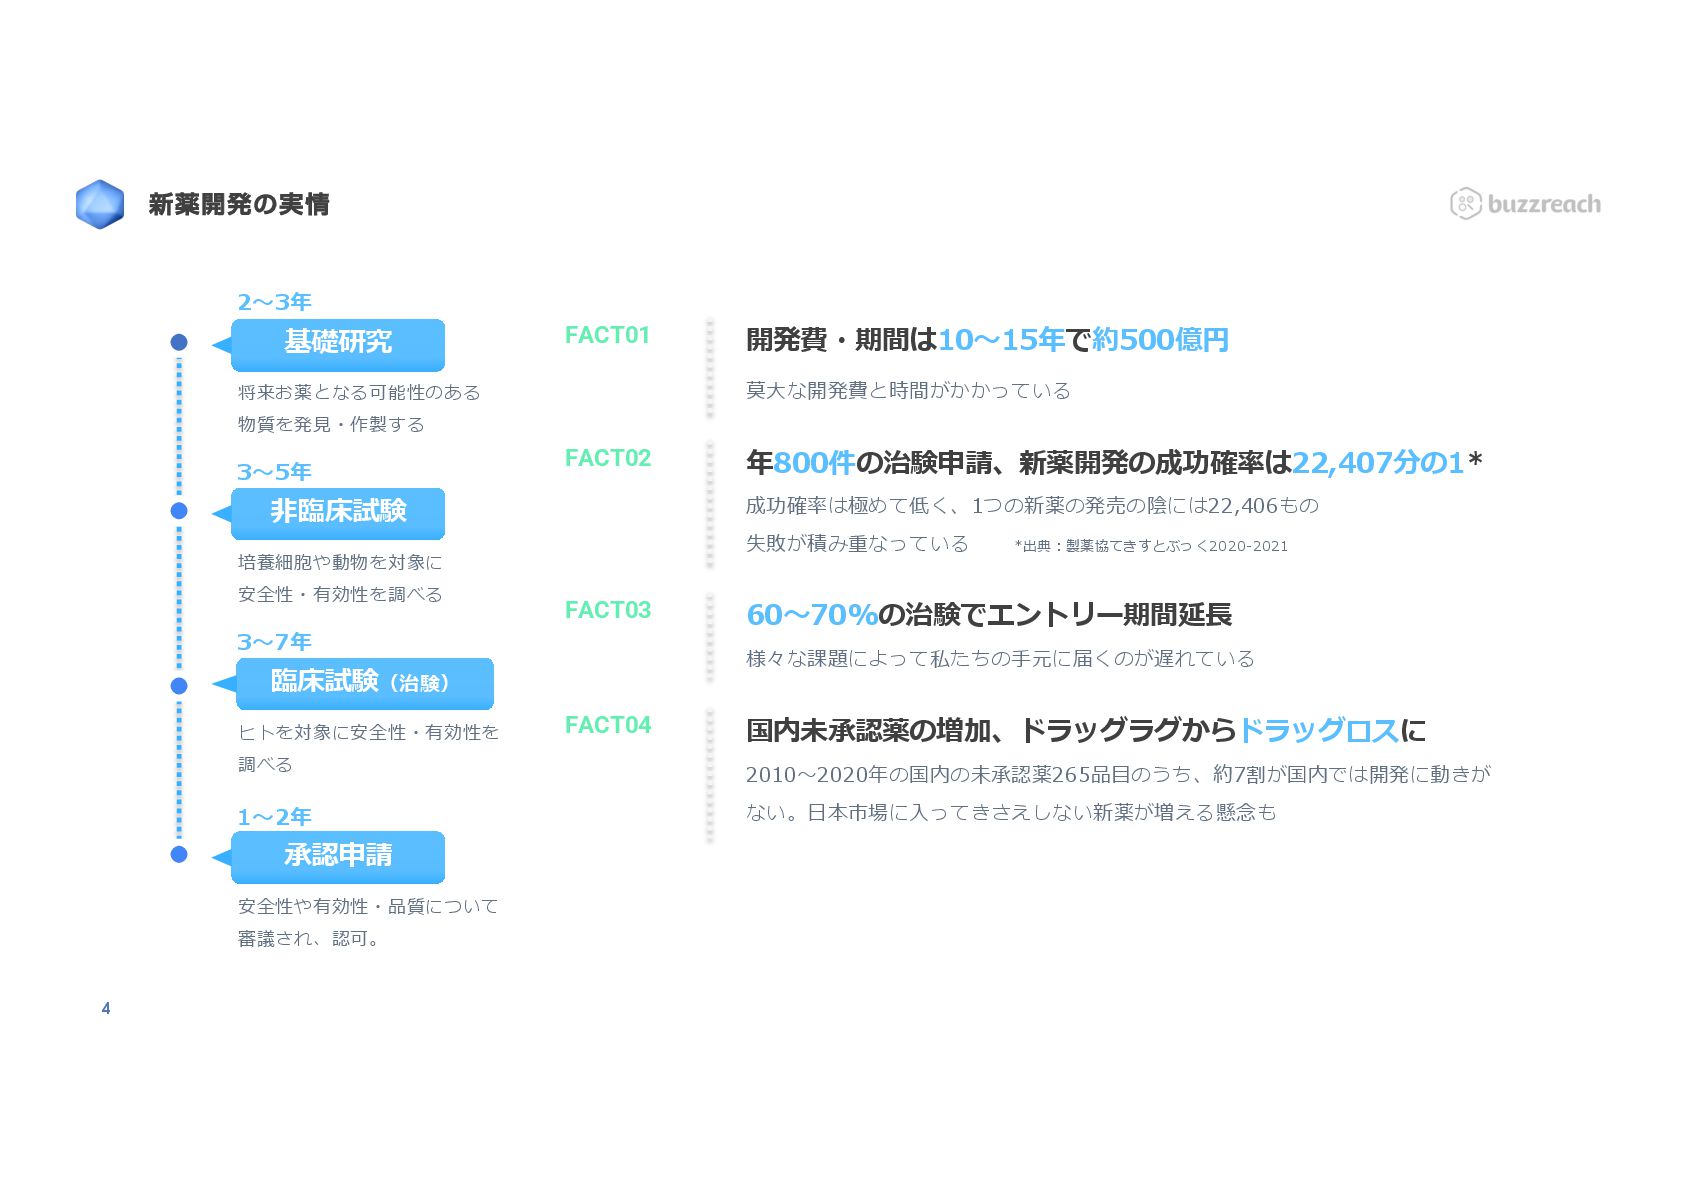Click the FACT04 label
This screenshot has height=1191, width=1684.
coord(608,725)
